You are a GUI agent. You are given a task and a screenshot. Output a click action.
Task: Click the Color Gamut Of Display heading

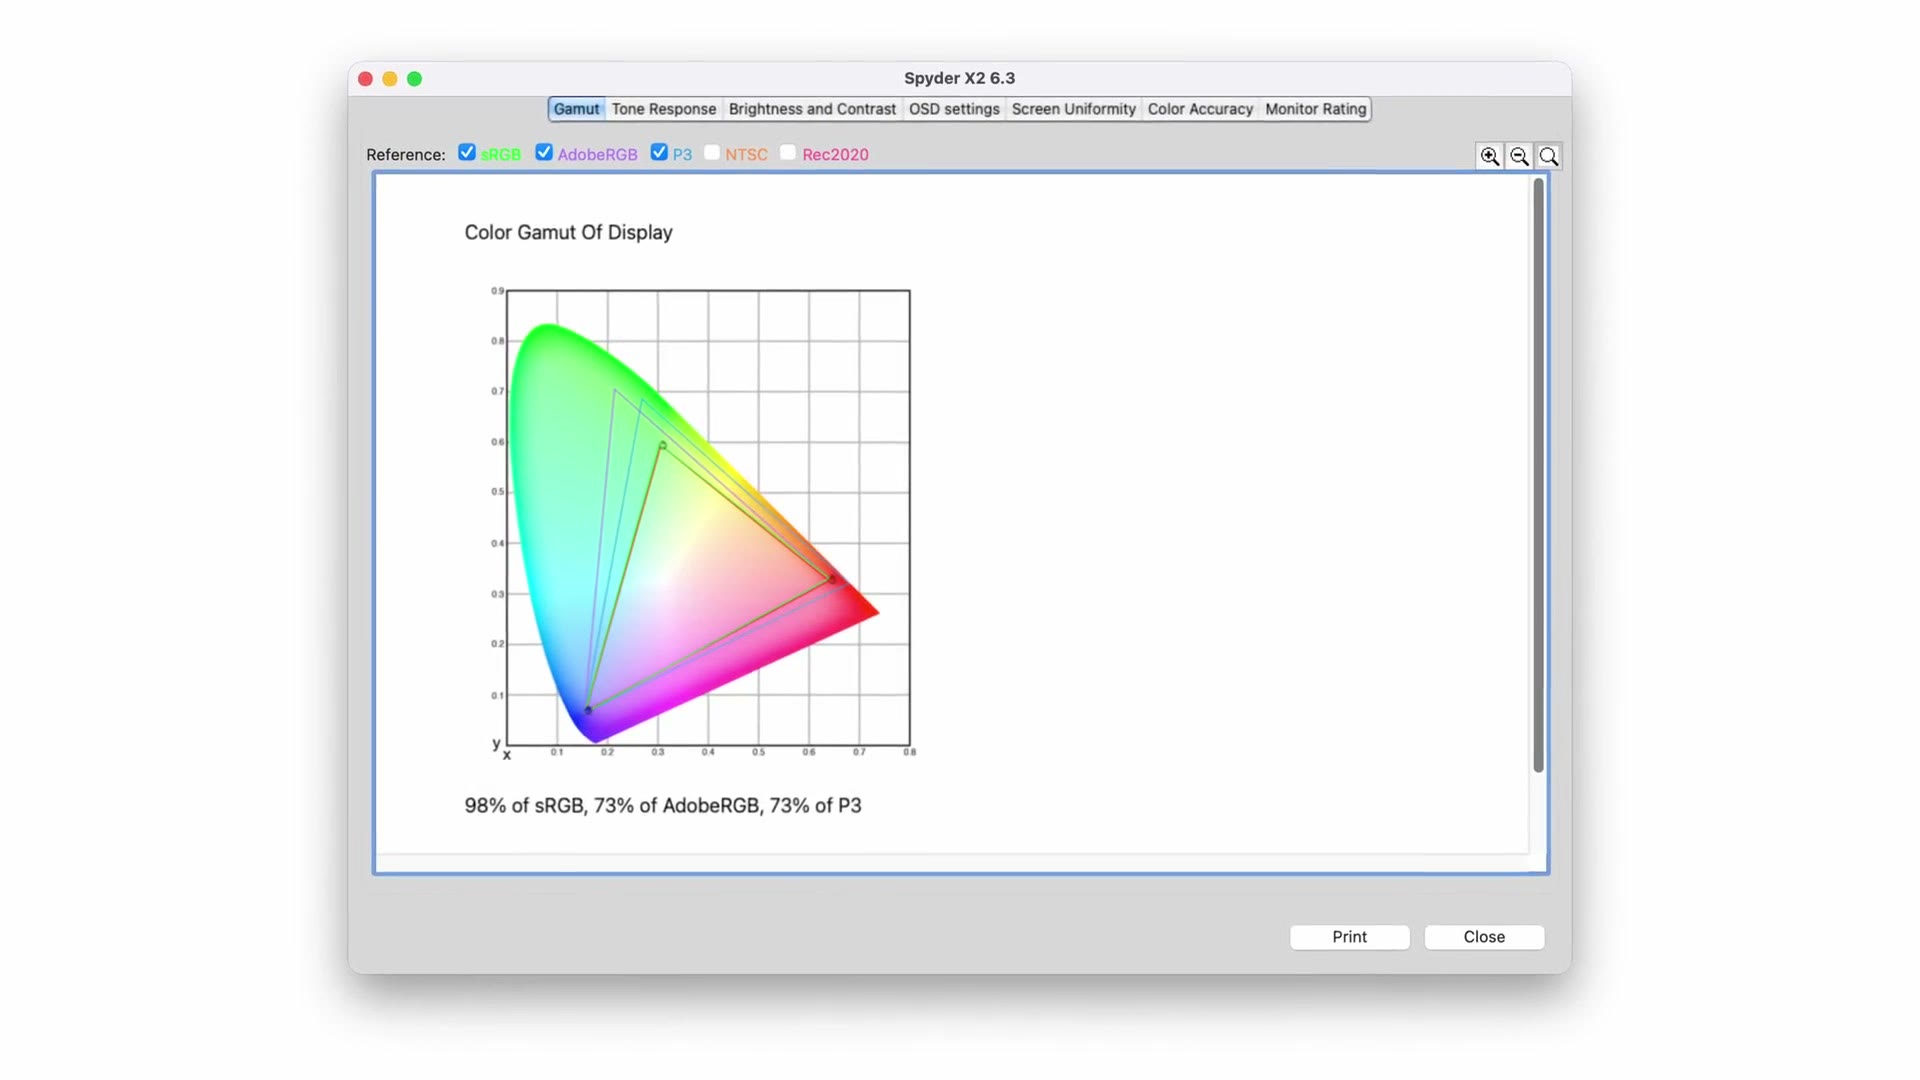click(568, 232)
